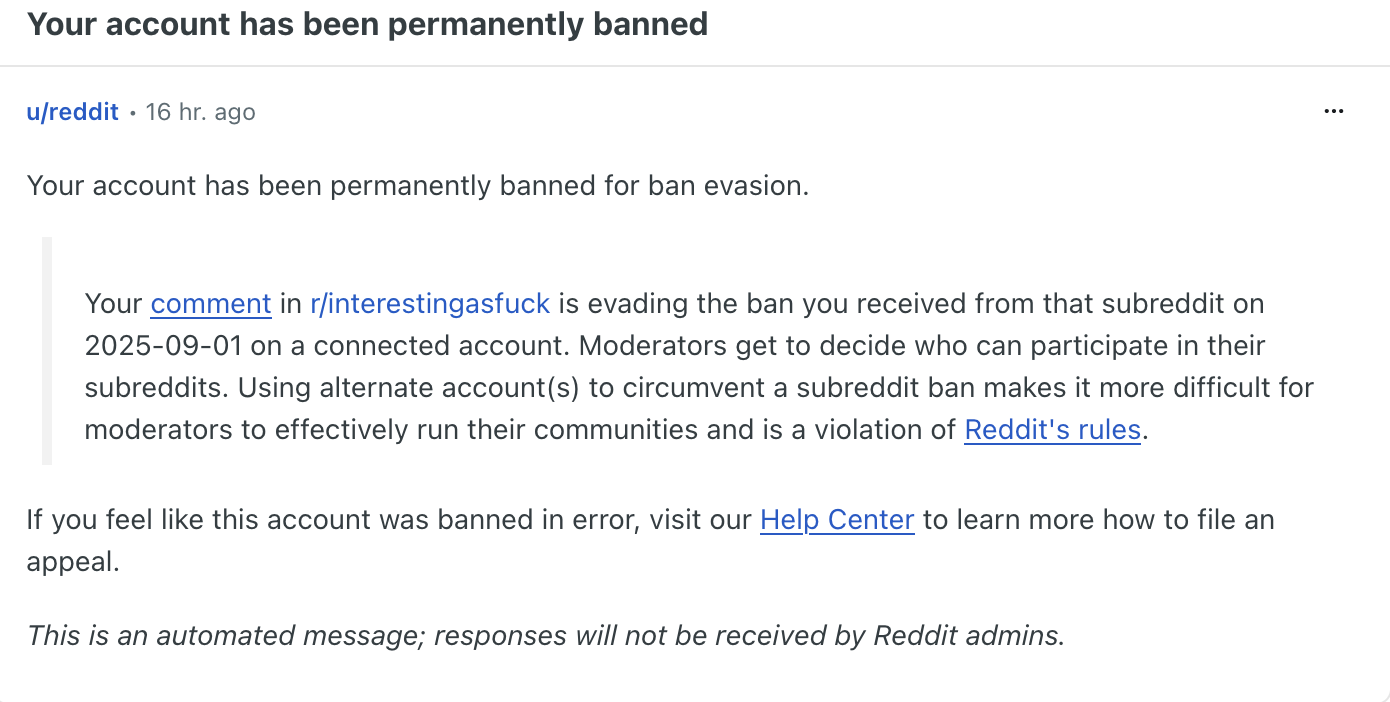Click the gray quote block bar
Screen dimensions: 1390x702
[x=47, y=350]
